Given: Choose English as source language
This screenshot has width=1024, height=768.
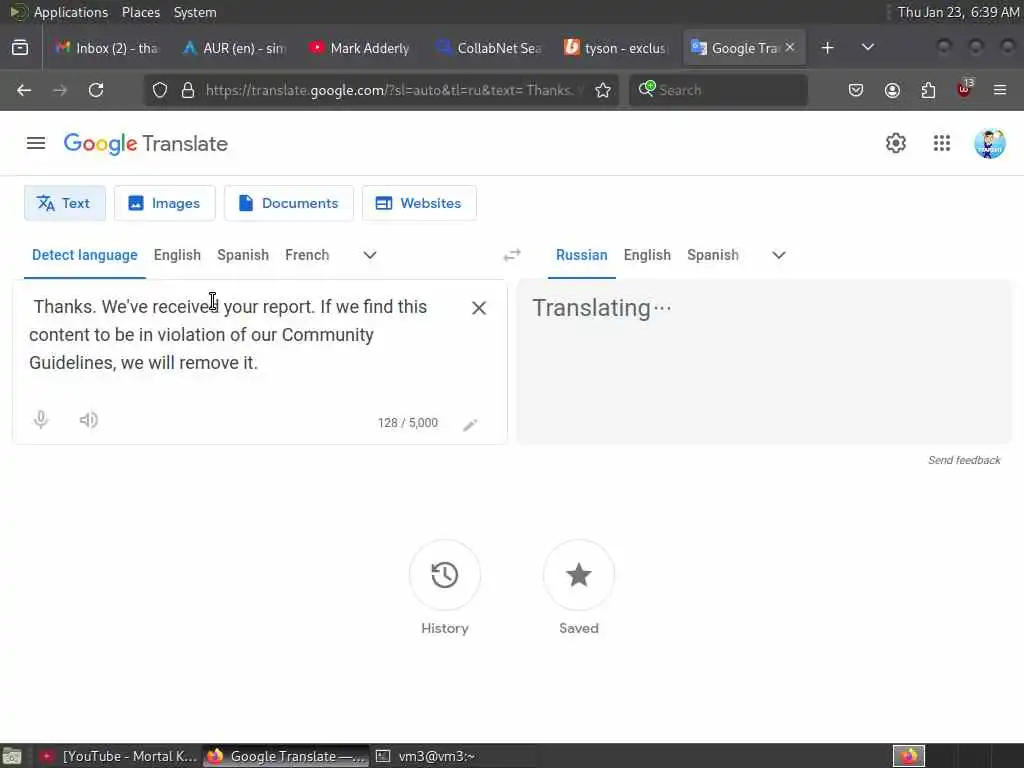Looking at the screenshot, I should 177,255.
